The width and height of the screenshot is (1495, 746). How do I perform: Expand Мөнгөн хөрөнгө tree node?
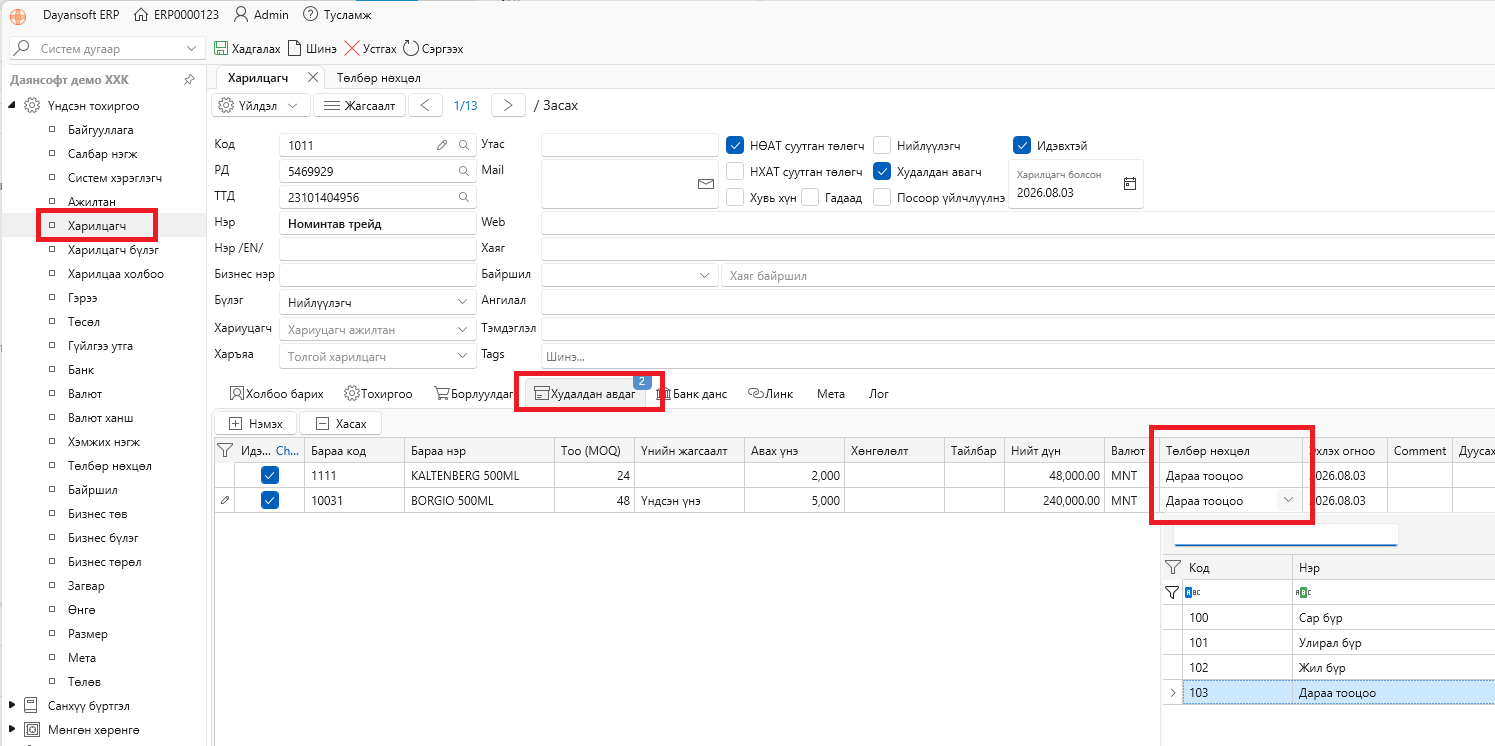12,729
